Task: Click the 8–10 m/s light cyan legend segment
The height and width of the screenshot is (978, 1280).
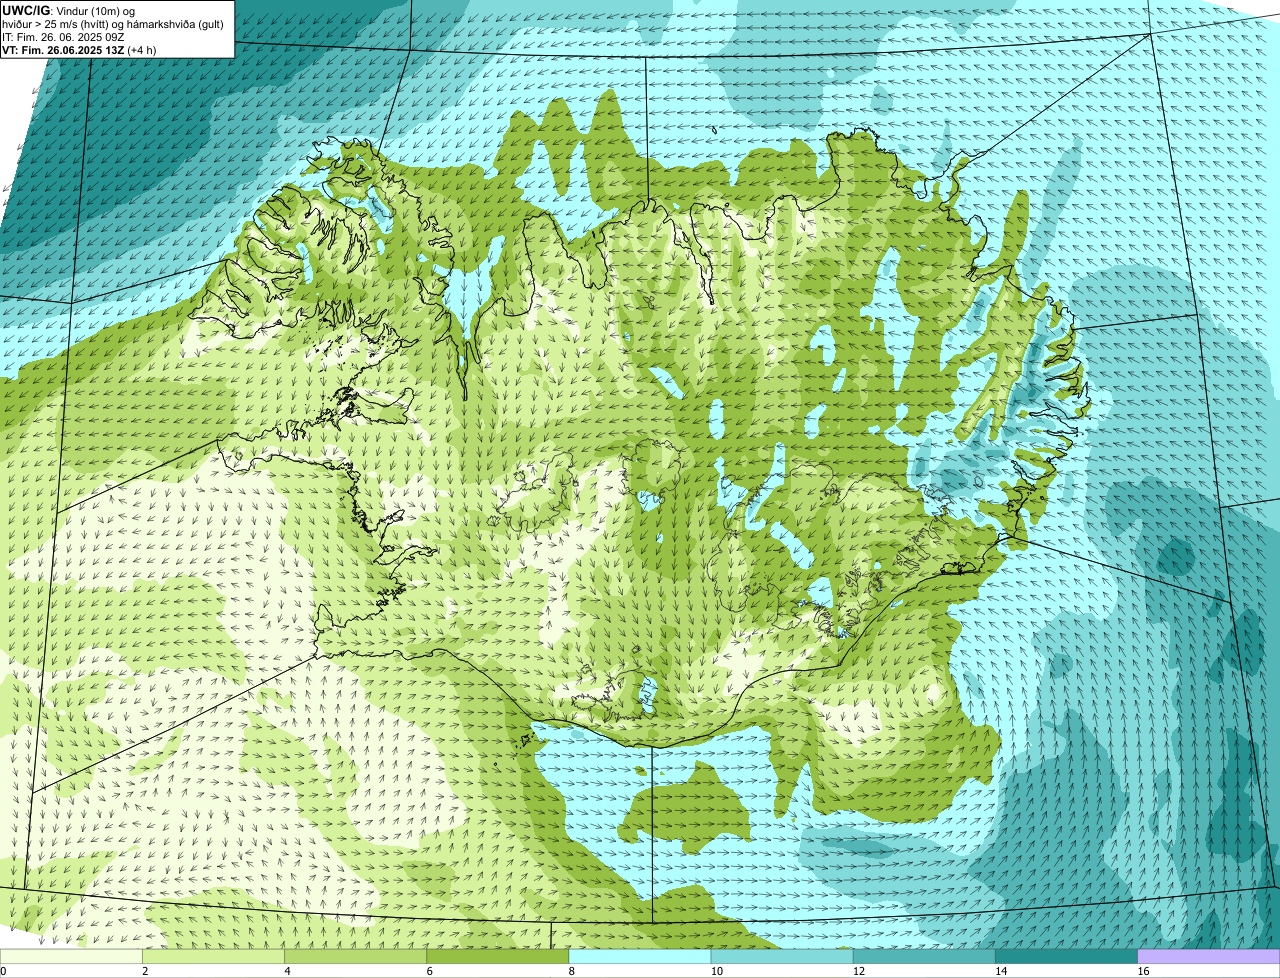Action: (x=640, y=957)
